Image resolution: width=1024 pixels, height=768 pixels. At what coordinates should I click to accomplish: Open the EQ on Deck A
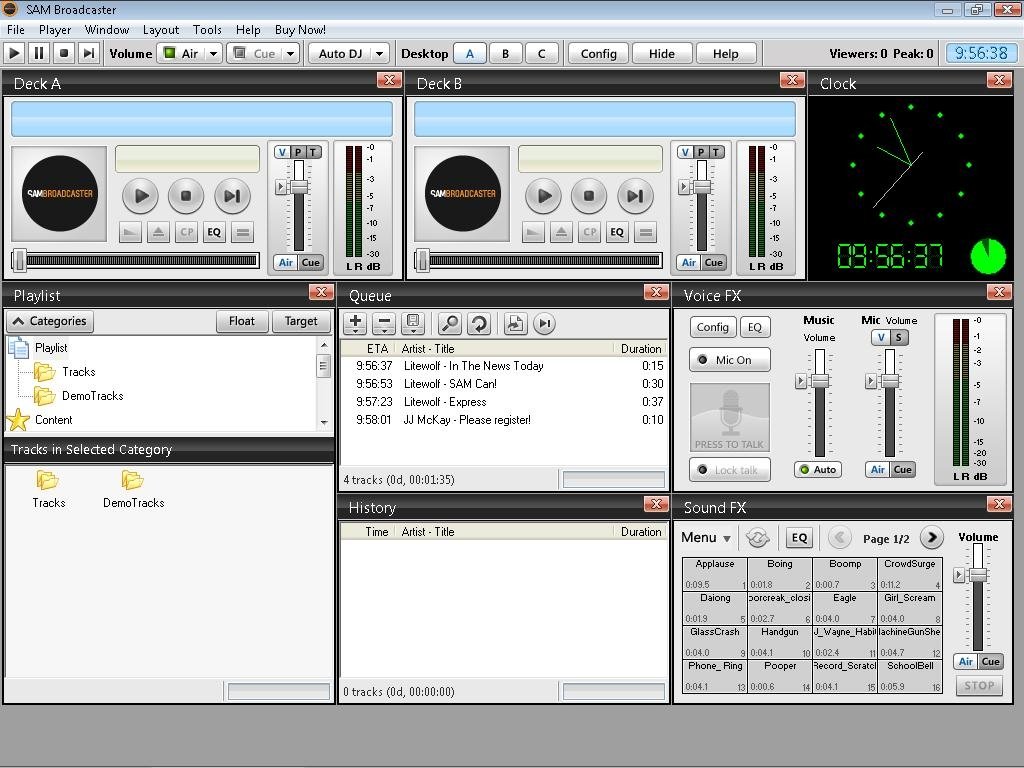[214, 232]
